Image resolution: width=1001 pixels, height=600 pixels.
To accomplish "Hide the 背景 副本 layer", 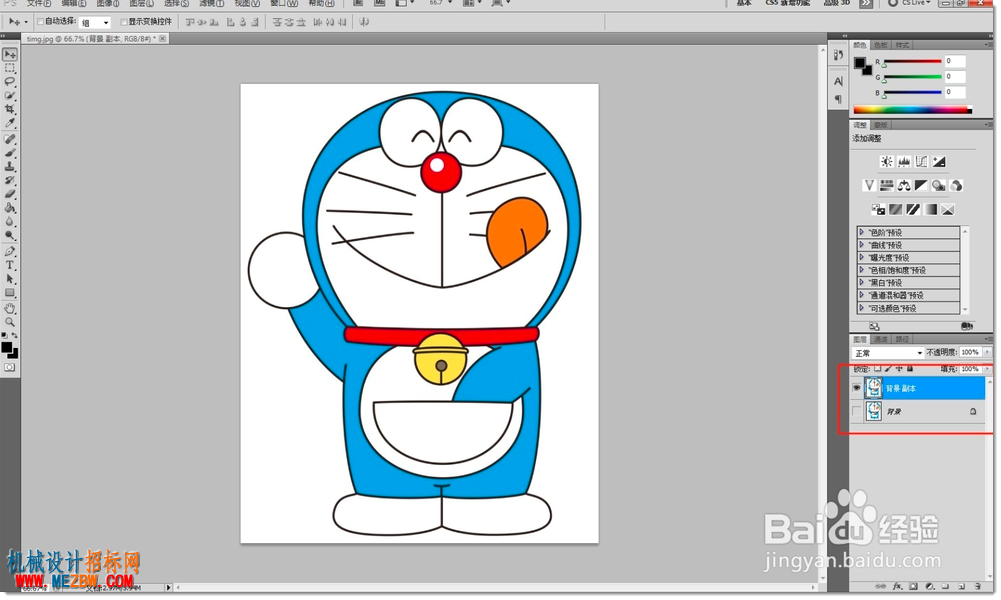I will point(857,387).
